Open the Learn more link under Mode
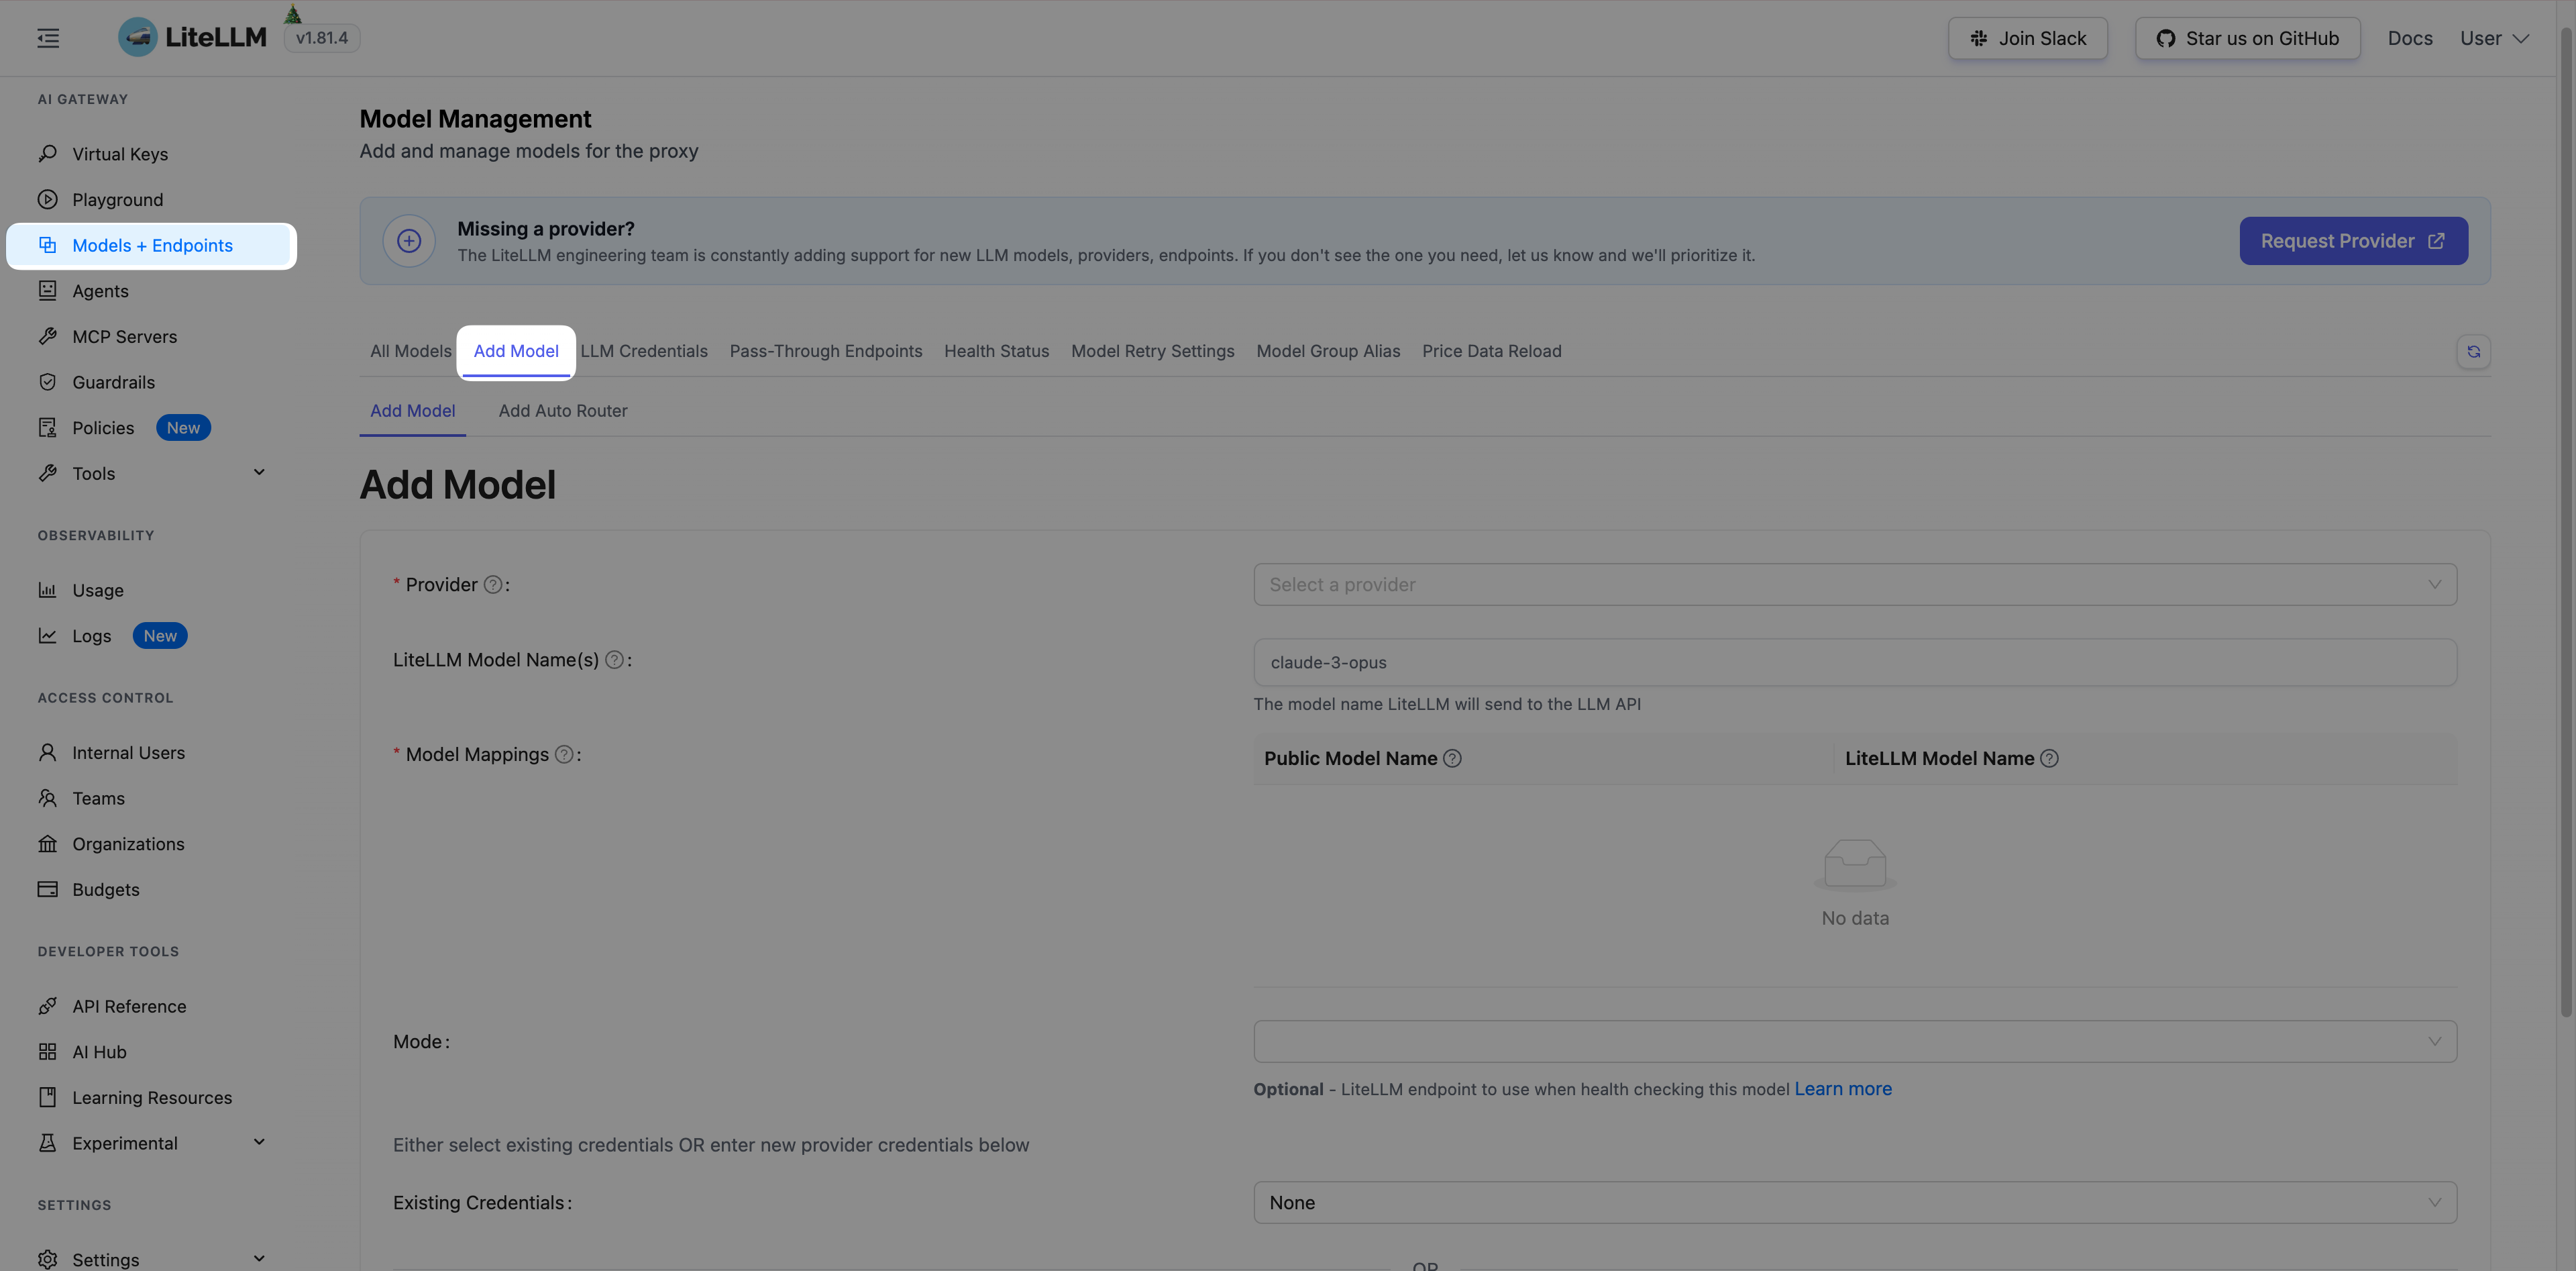2576x1271 pixels. [x=1843, y=1088]
